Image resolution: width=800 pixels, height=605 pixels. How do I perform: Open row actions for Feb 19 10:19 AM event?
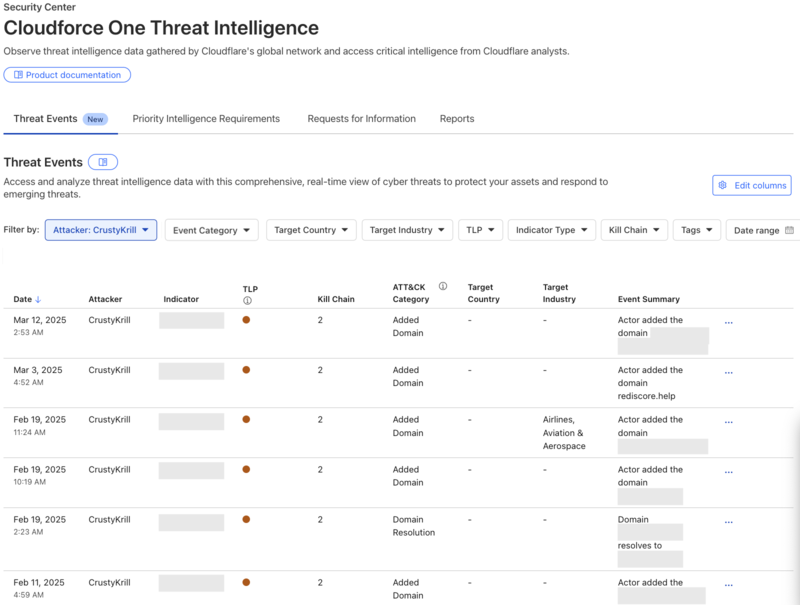tap(728, 472)
